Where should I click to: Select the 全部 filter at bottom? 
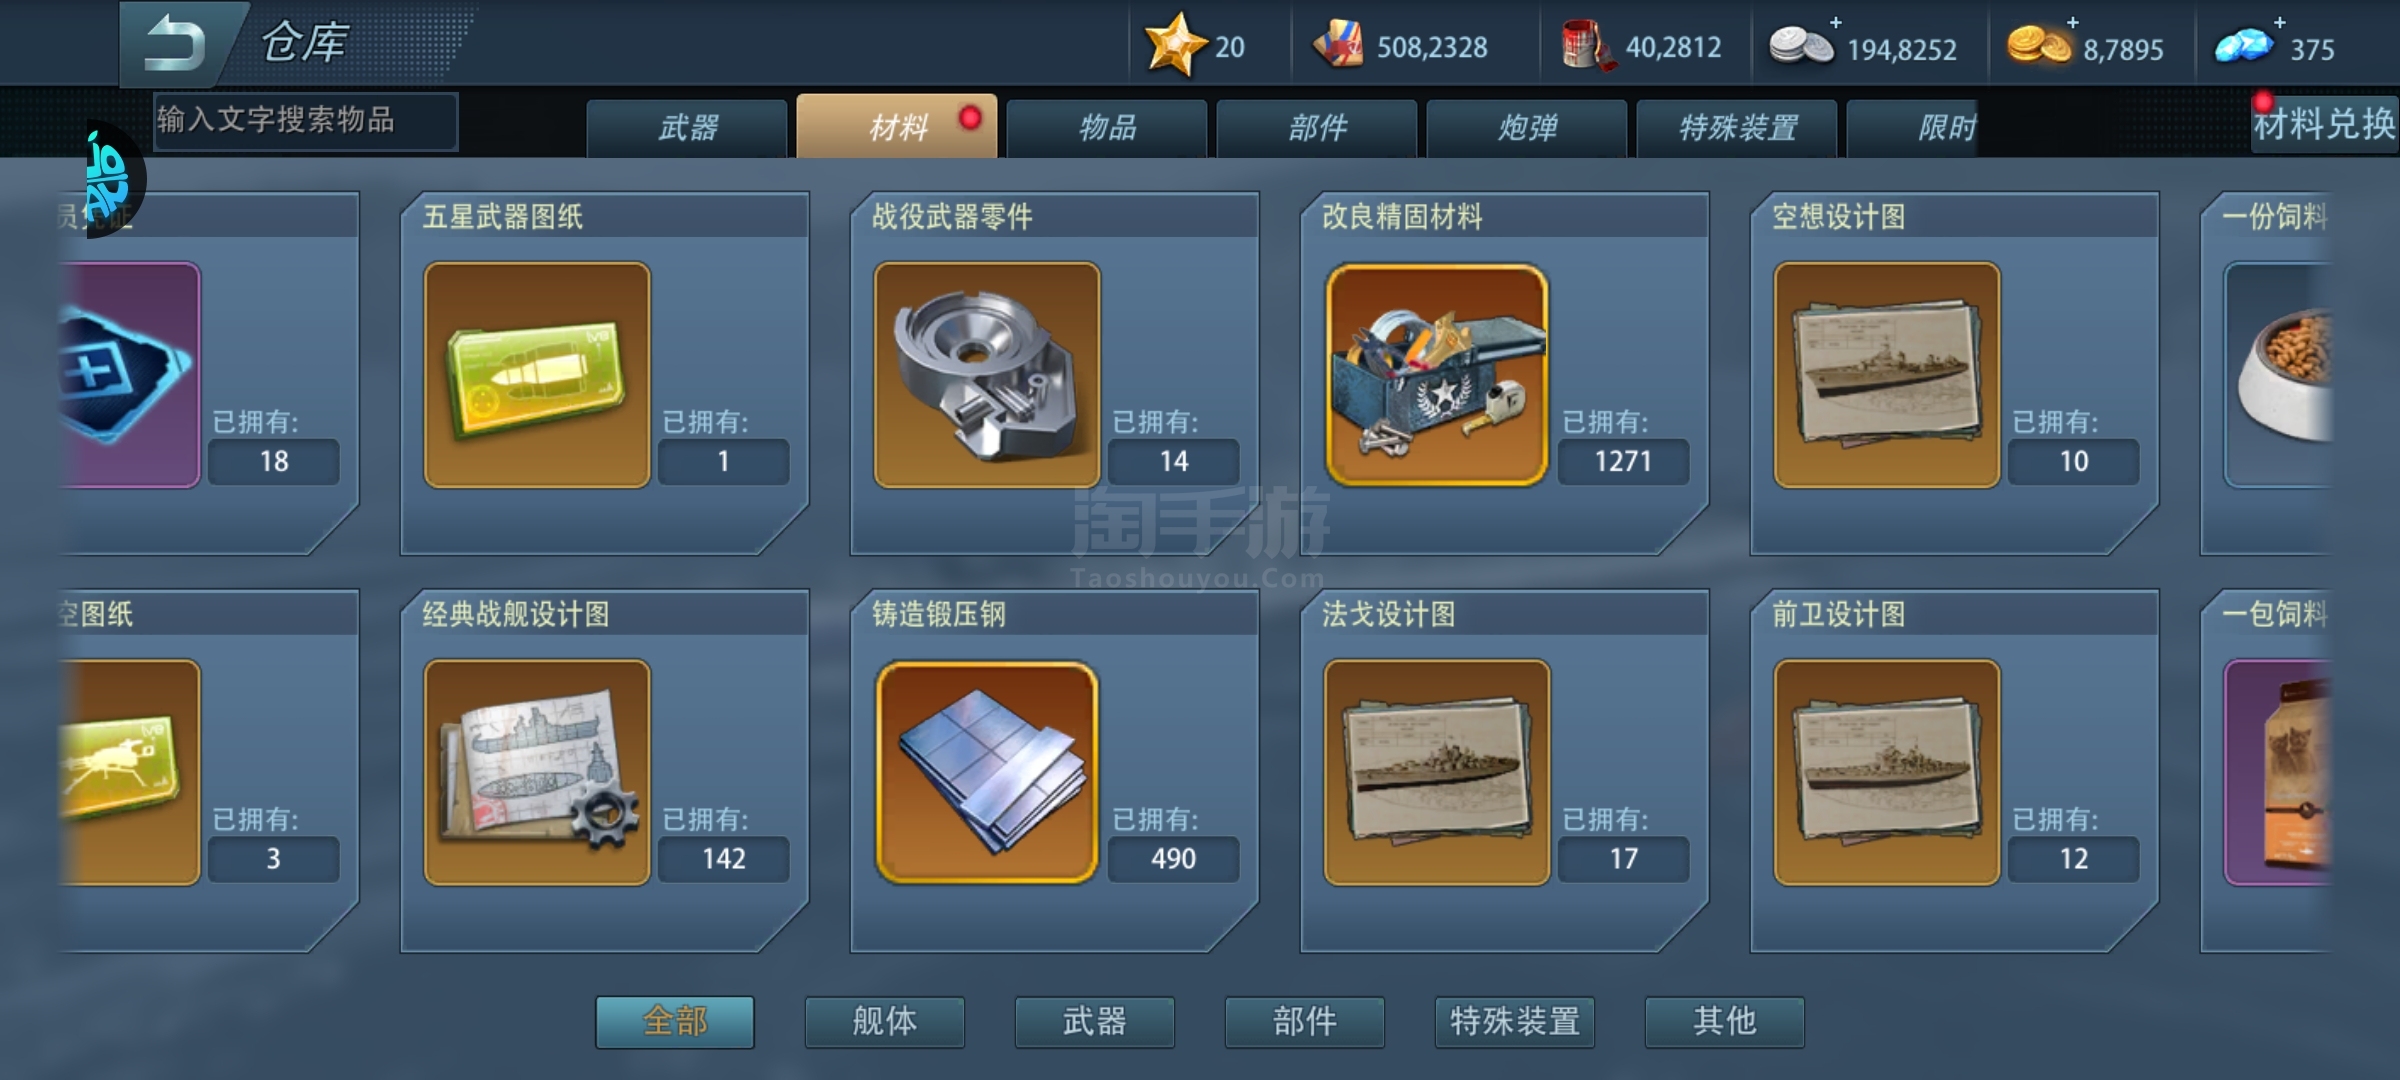(x=675, y=1021)
